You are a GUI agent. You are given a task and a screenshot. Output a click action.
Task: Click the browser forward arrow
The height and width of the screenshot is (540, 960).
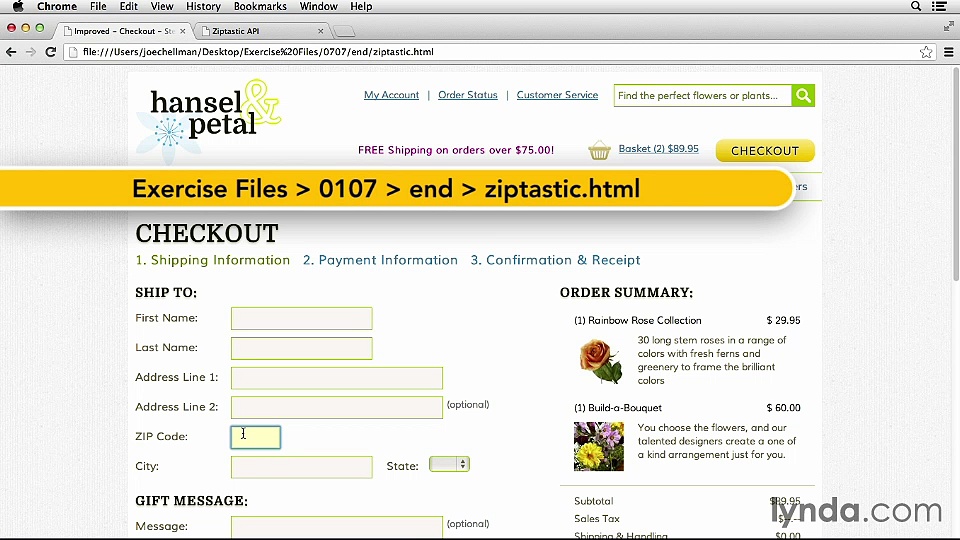(31, 52)
